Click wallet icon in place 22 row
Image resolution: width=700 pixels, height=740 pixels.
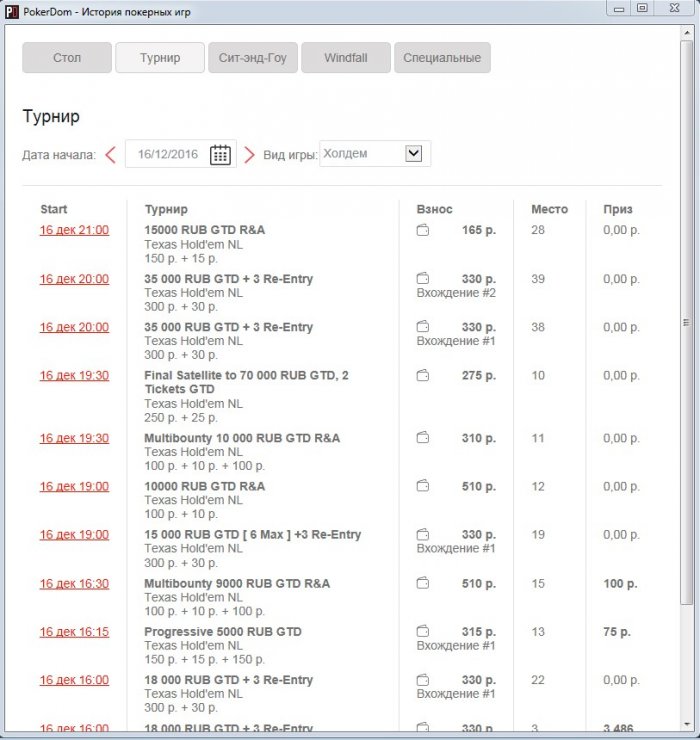(x=423, y=680)
